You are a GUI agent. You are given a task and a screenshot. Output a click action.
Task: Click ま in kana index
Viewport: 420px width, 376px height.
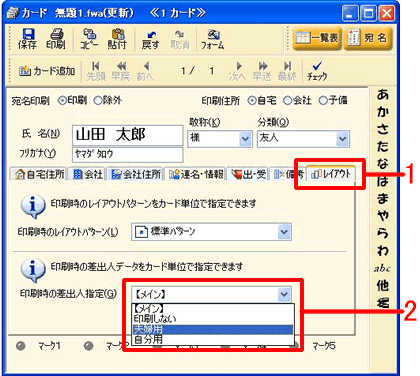[x=383, y=199]
